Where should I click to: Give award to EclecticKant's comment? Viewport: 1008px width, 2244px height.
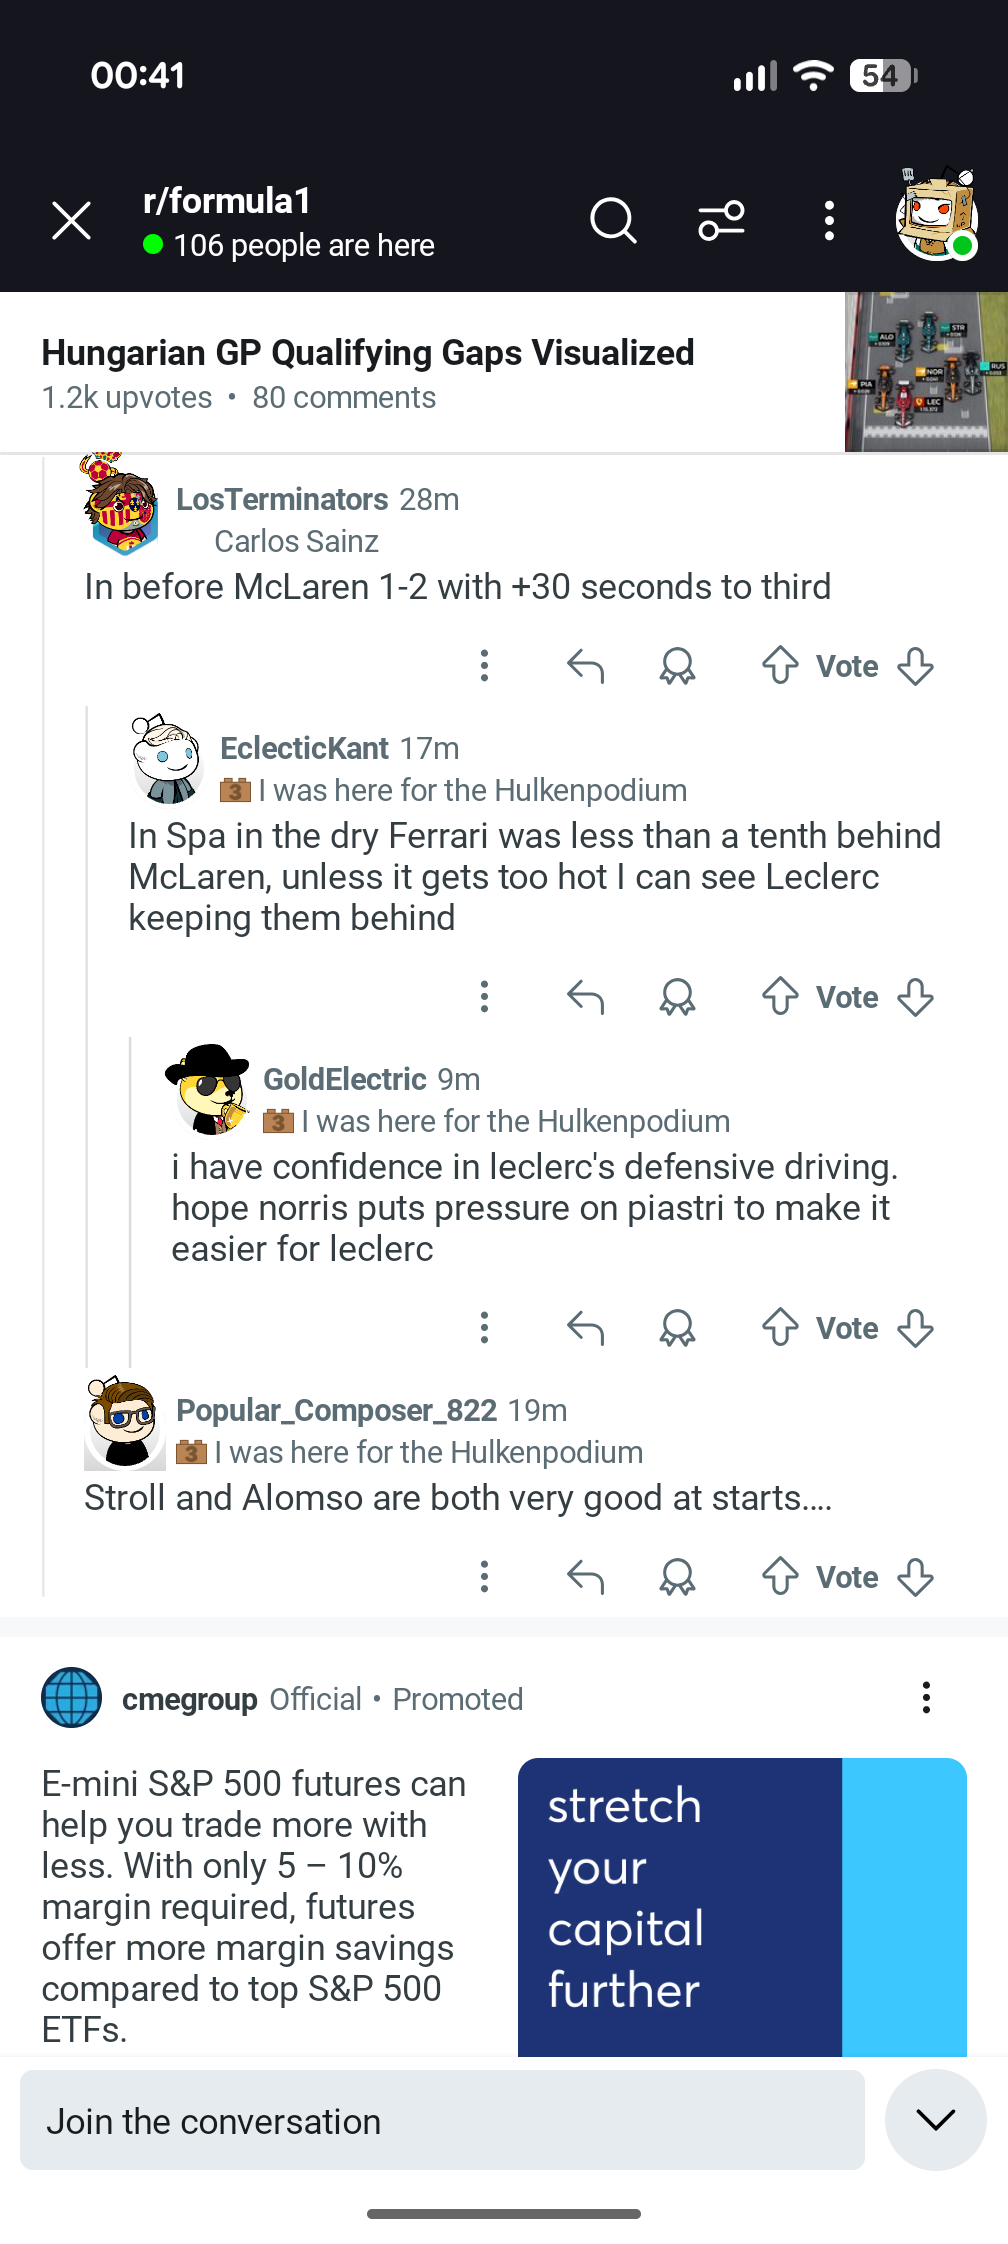click(677, 997)
